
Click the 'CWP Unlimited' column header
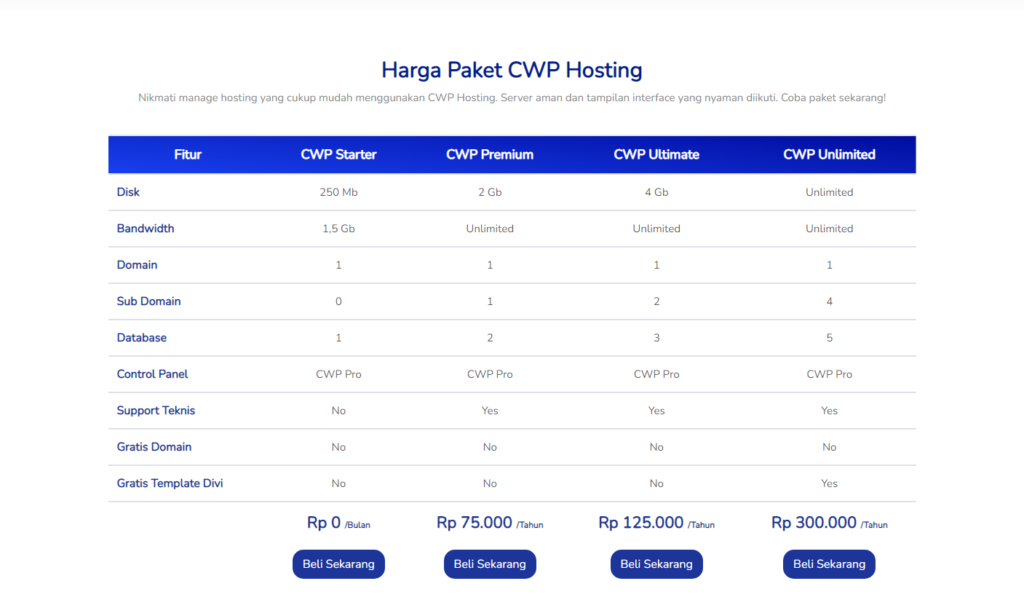[x=829, y=155]
